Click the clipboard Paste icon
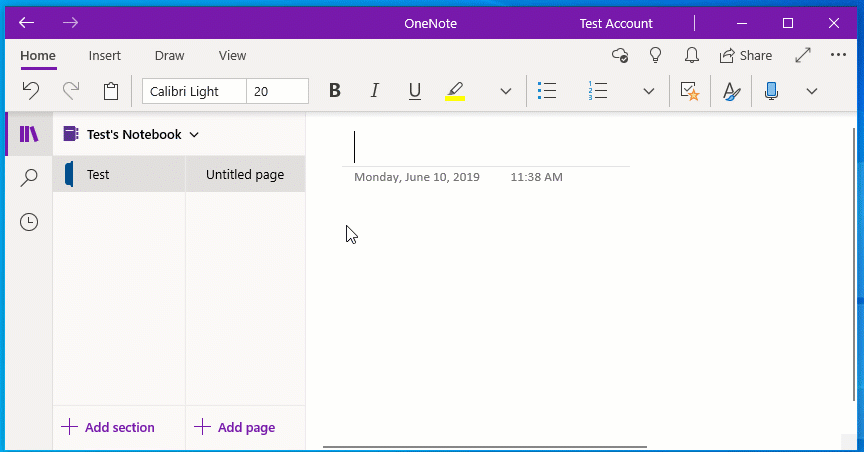Image resolution: width=864 pixels, height=452 pixels. [111, 91]
